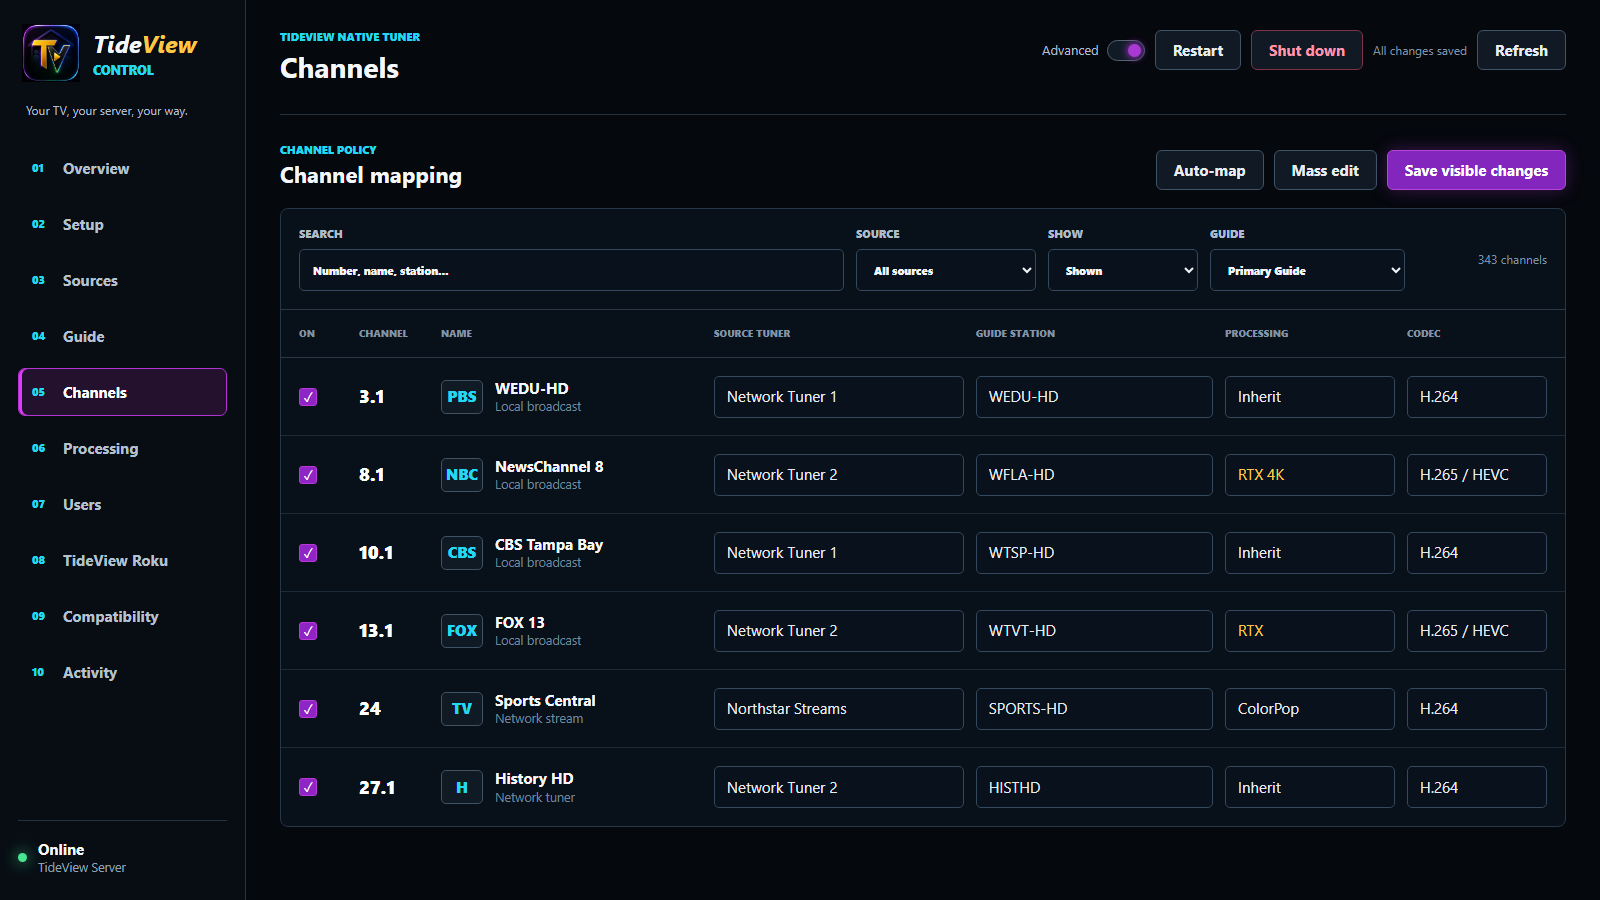This screenshot has height=900, width=1600.
Task: Open the Processing section
Action: click(123, 448)
